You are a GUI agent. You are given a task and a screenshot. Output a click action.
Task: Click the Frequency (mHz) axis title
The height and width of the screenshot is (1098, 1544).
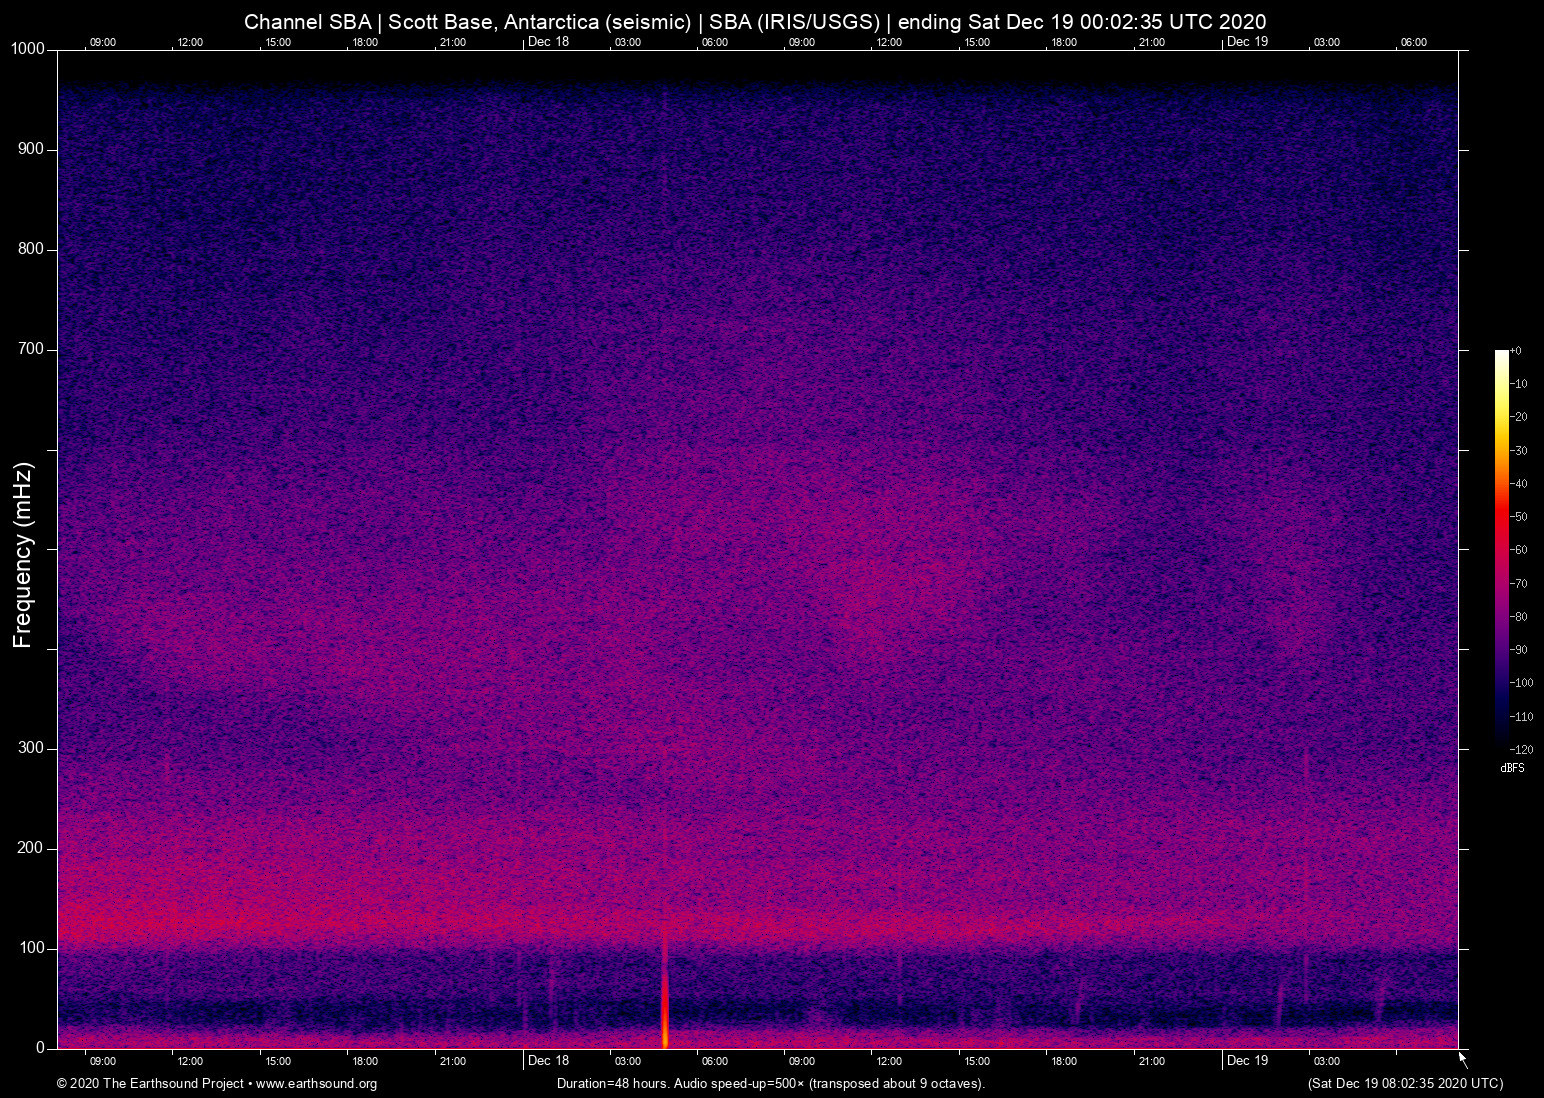(23, 555)
